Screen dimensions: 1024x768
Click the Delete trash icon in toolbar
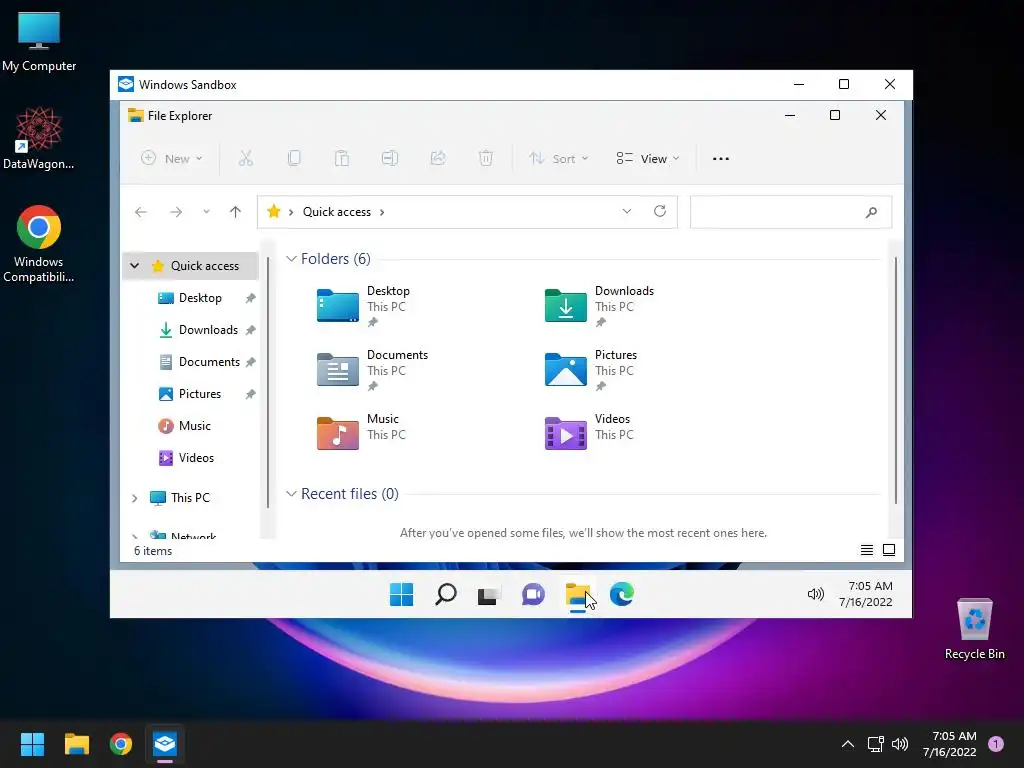pyautogui.click(x=486, y=158)
